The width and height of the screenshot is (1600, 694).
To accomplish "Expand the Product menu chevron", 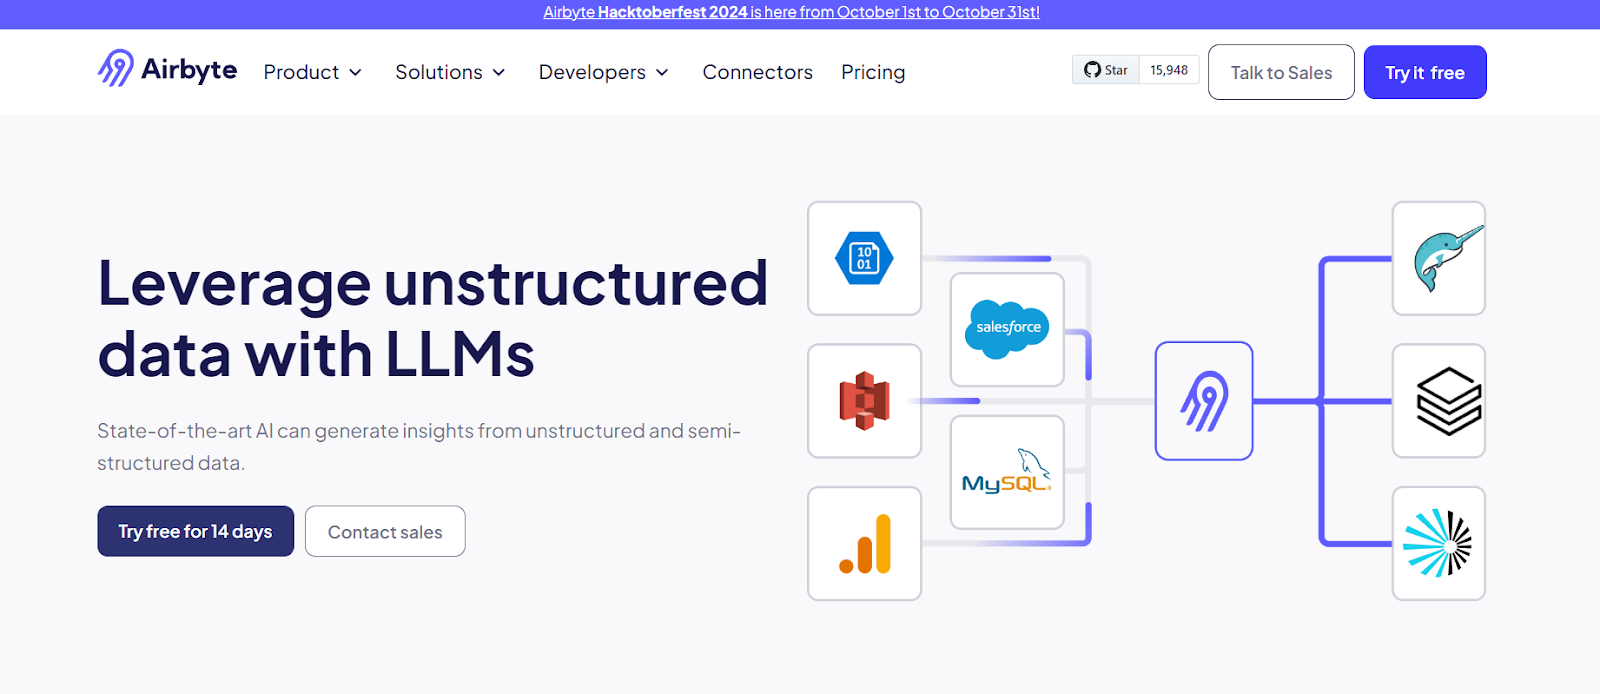I will tap(355, 72).
